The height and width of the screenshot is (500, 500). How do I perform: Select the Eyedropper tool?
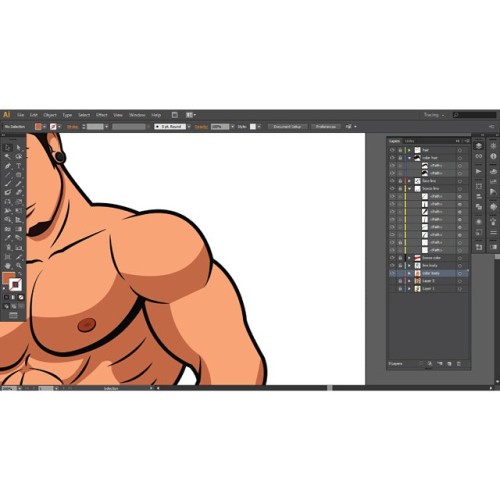click(8, 238)
